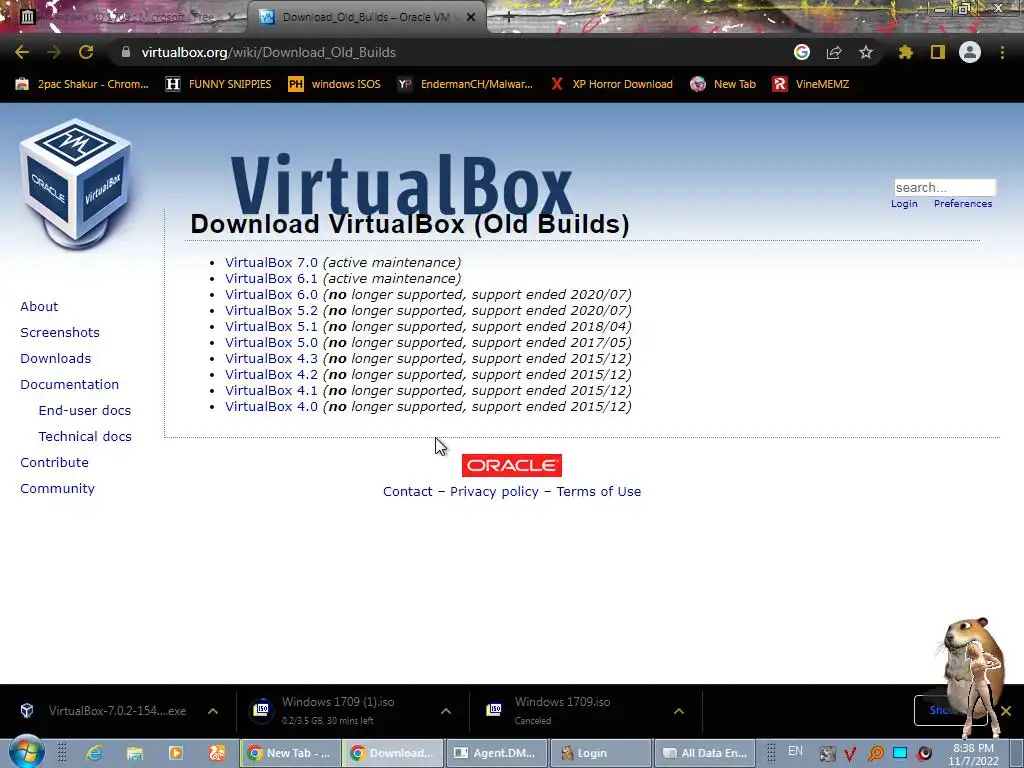Expand options for canceled Windows 1709.iso
1024x768 pixels.
[x=679, y=711]
